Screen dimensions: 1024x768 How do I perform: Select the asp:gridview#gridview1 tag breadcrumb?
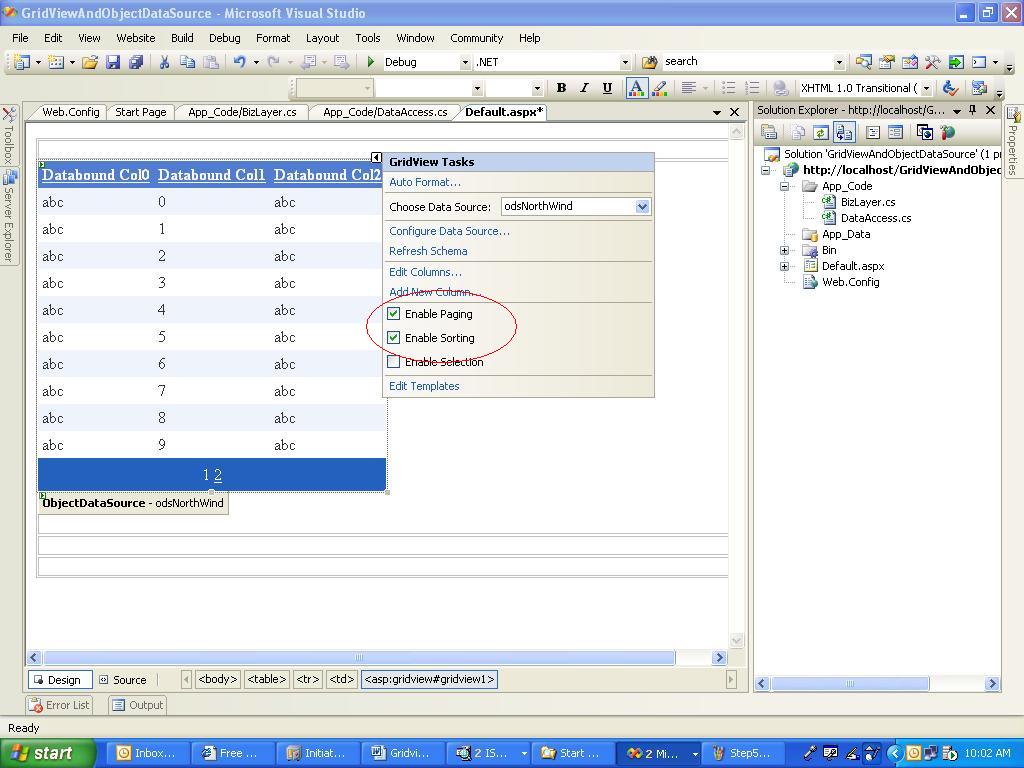(x=429, y=680)
